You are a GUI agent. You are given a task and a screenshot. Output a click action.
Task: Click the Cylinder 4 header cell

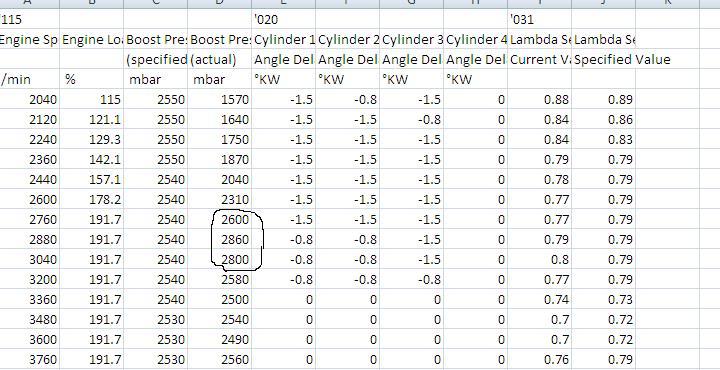tap(476, 39)
